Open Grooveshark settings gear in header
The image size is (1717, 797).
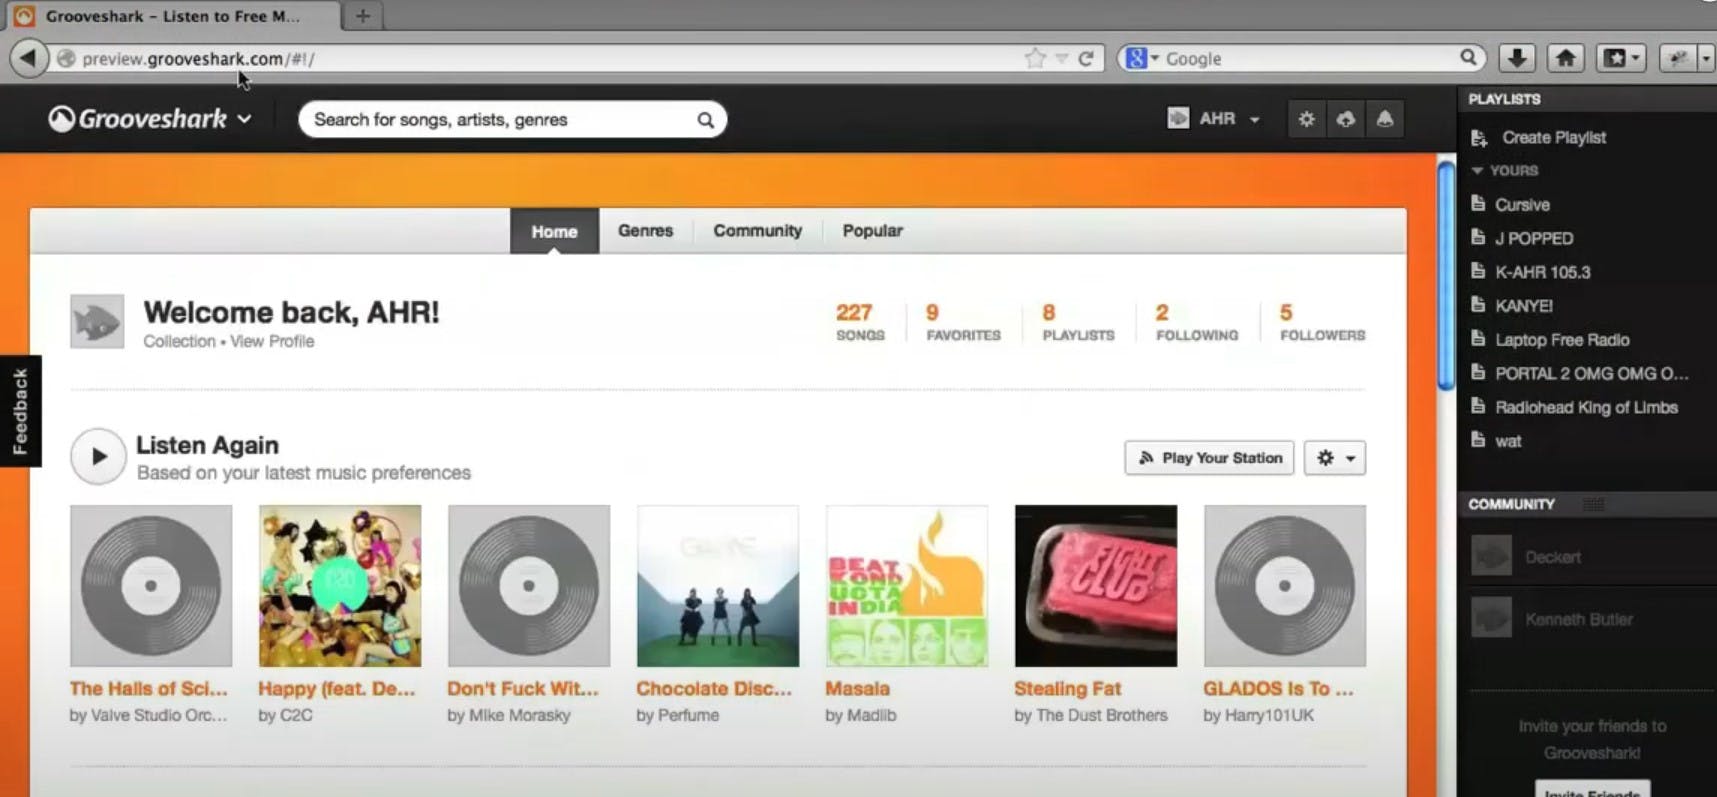point(1306,119)
